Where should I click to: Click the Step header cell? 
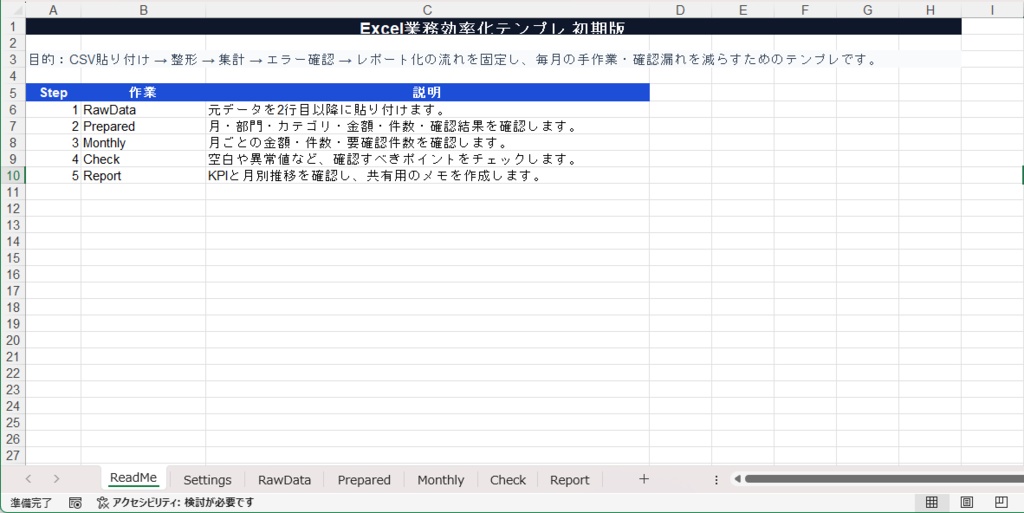coord(53,93)
